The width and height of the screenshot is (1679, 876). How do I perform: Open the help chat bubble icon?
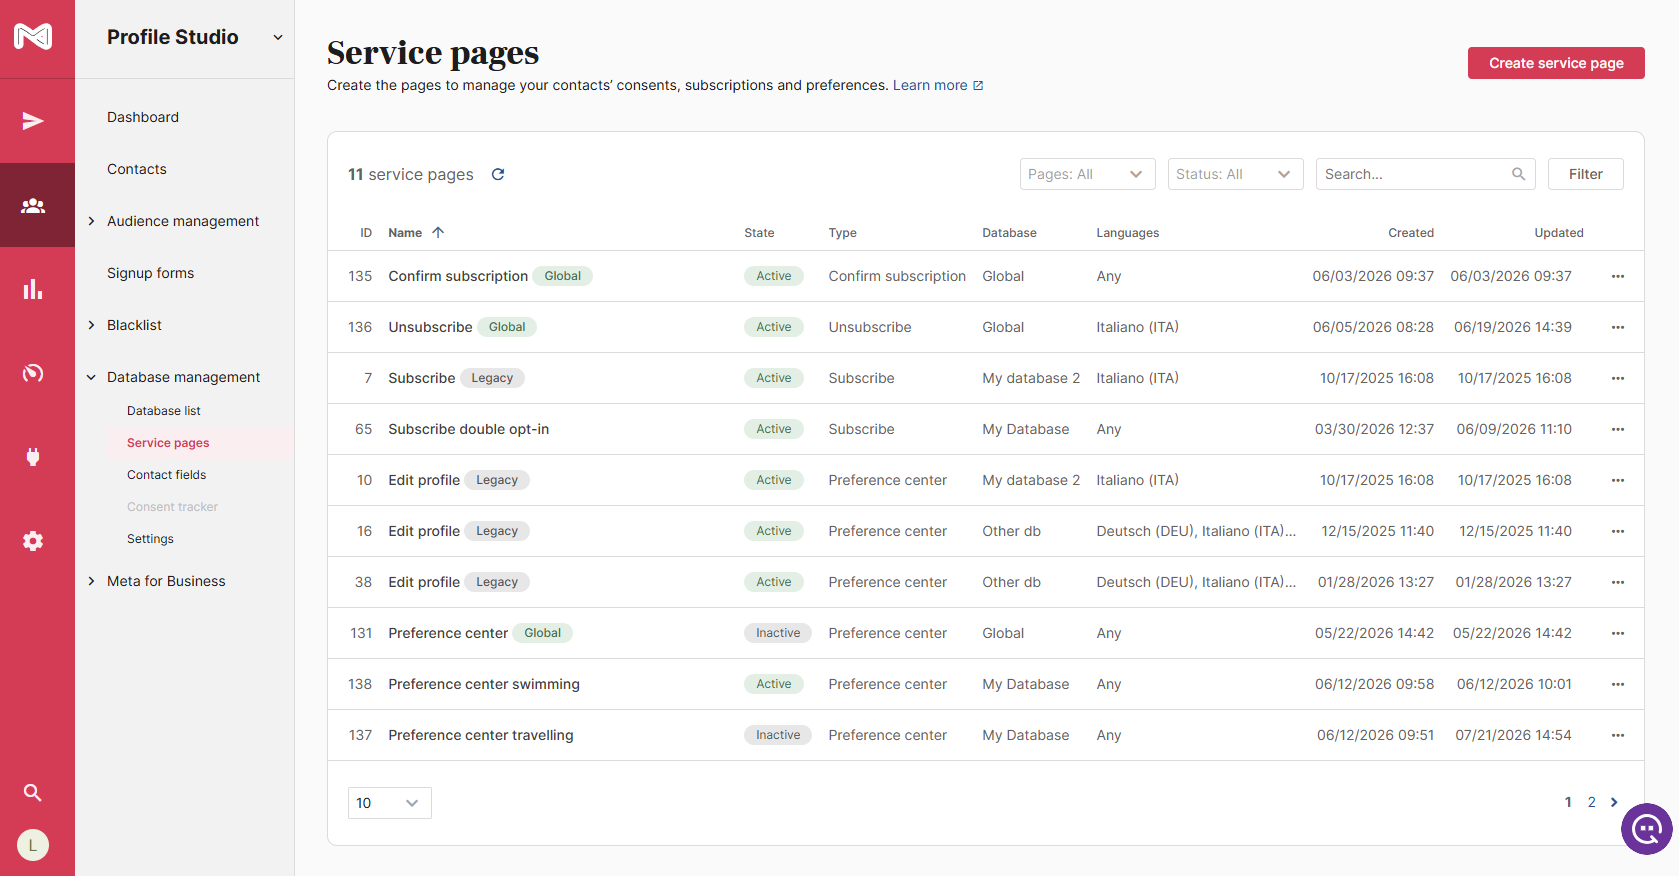coord(1647,829)
